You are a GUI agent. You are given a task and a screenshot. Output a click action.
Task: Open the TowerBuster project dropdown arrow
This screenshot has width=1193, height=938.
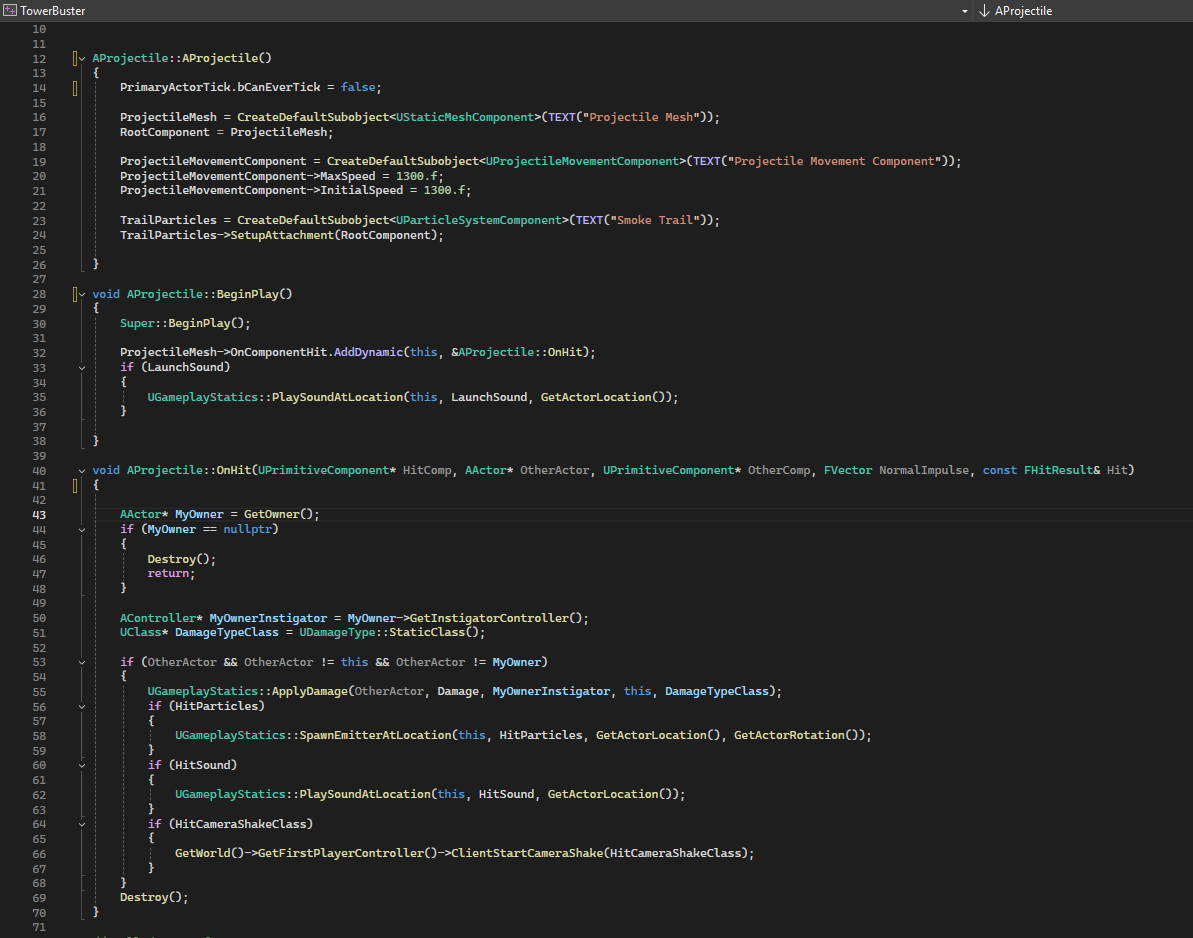click(964, 11)
